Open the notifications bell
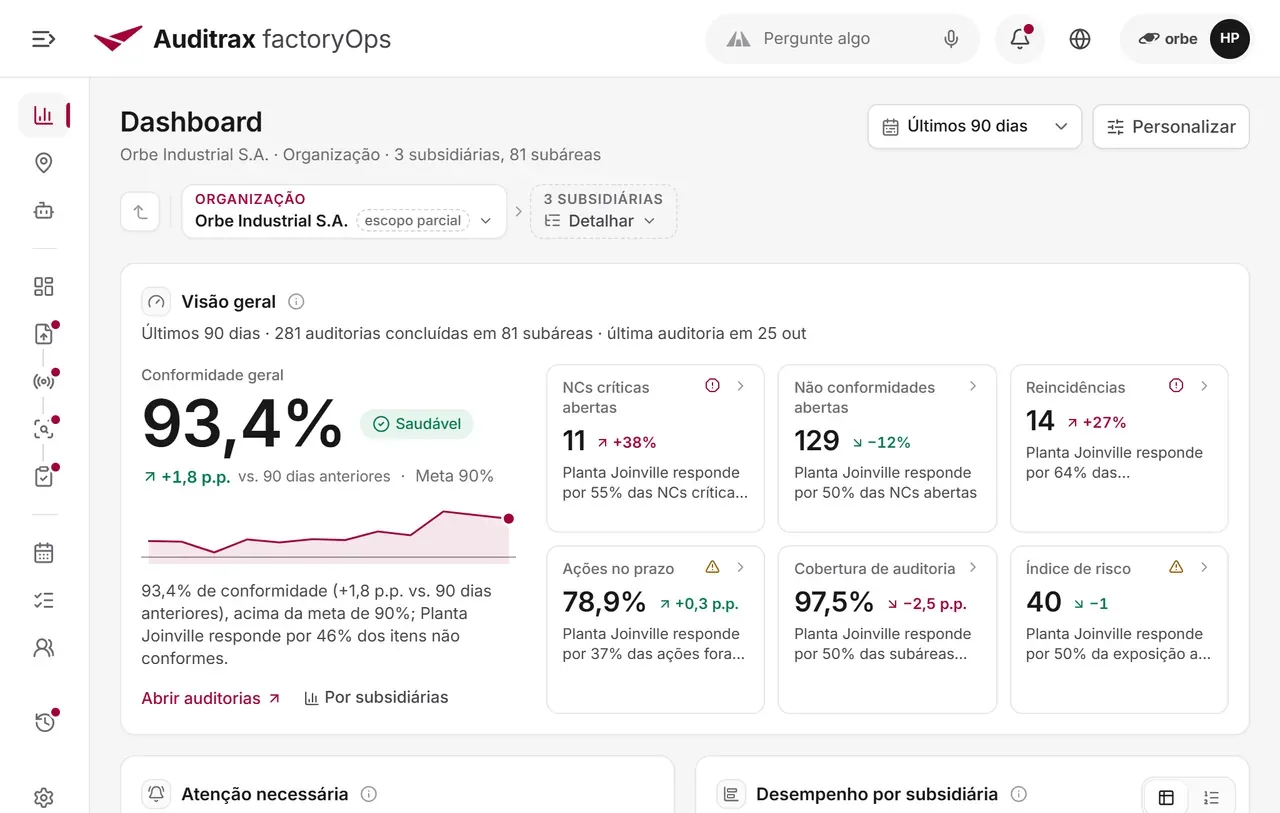The image size is (1280, 813). coord(1020,39)
